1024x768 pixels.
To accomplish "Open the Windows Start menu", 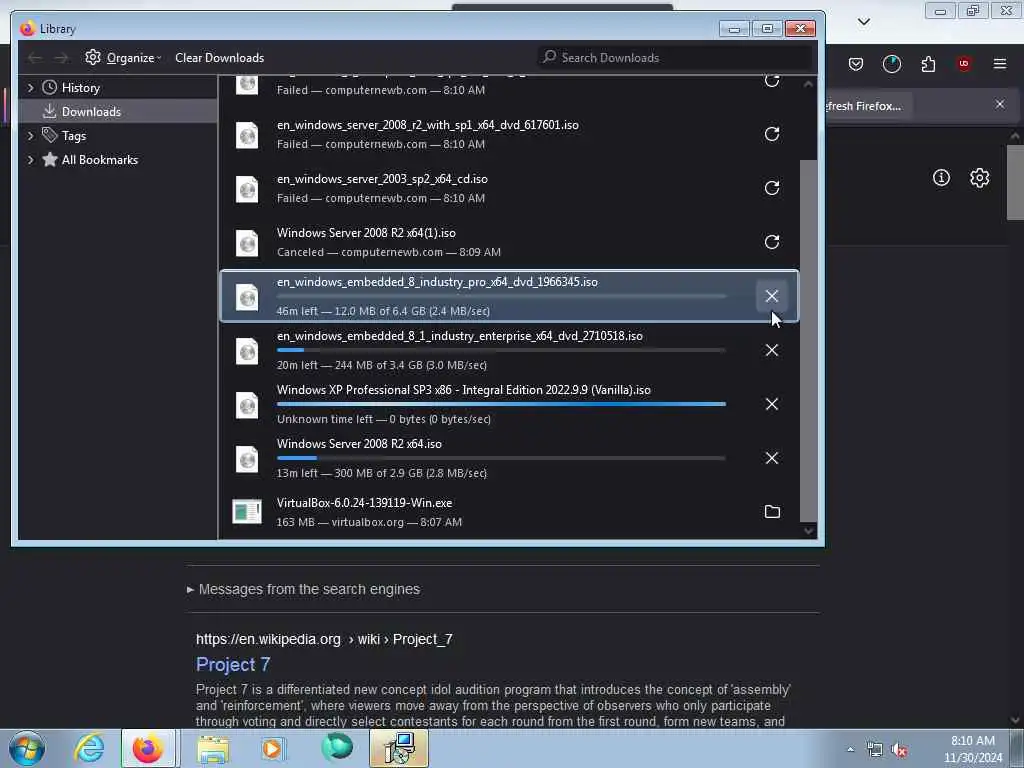I will click(x=27, y=748).
